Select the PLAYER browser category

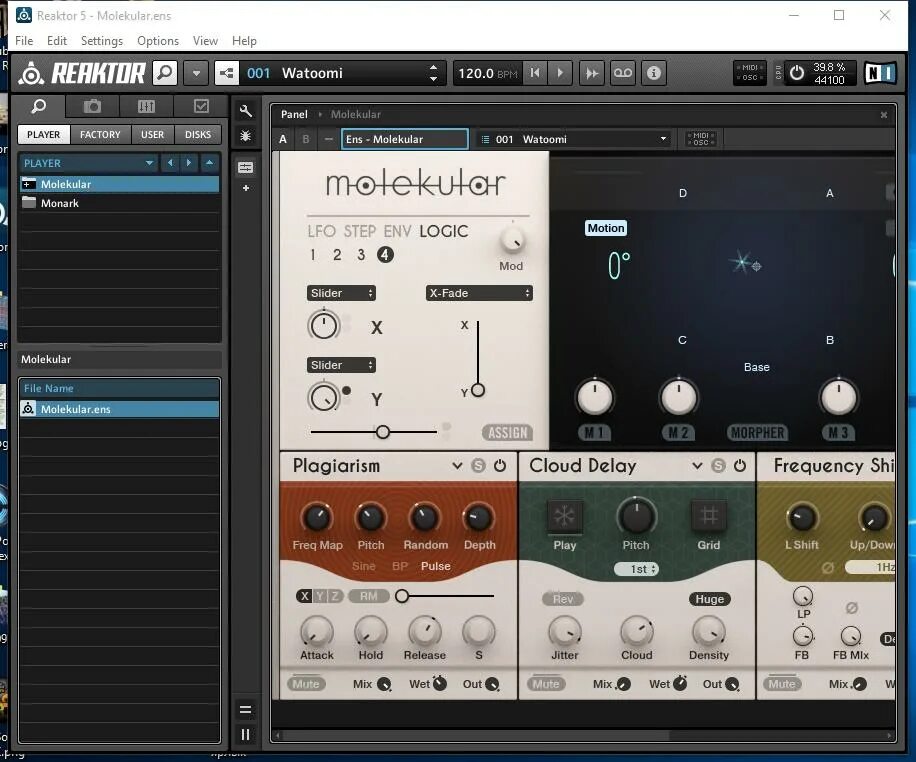point(44,134)
